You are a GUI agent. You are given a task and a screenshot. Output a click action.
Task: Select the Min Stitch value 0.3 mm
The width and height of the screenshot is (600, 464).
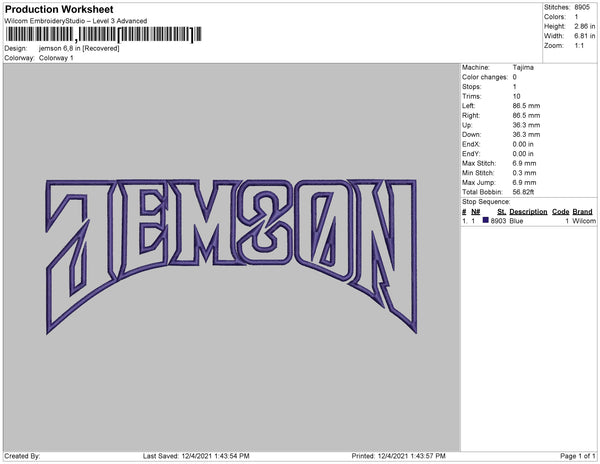[x=524, y=173]
